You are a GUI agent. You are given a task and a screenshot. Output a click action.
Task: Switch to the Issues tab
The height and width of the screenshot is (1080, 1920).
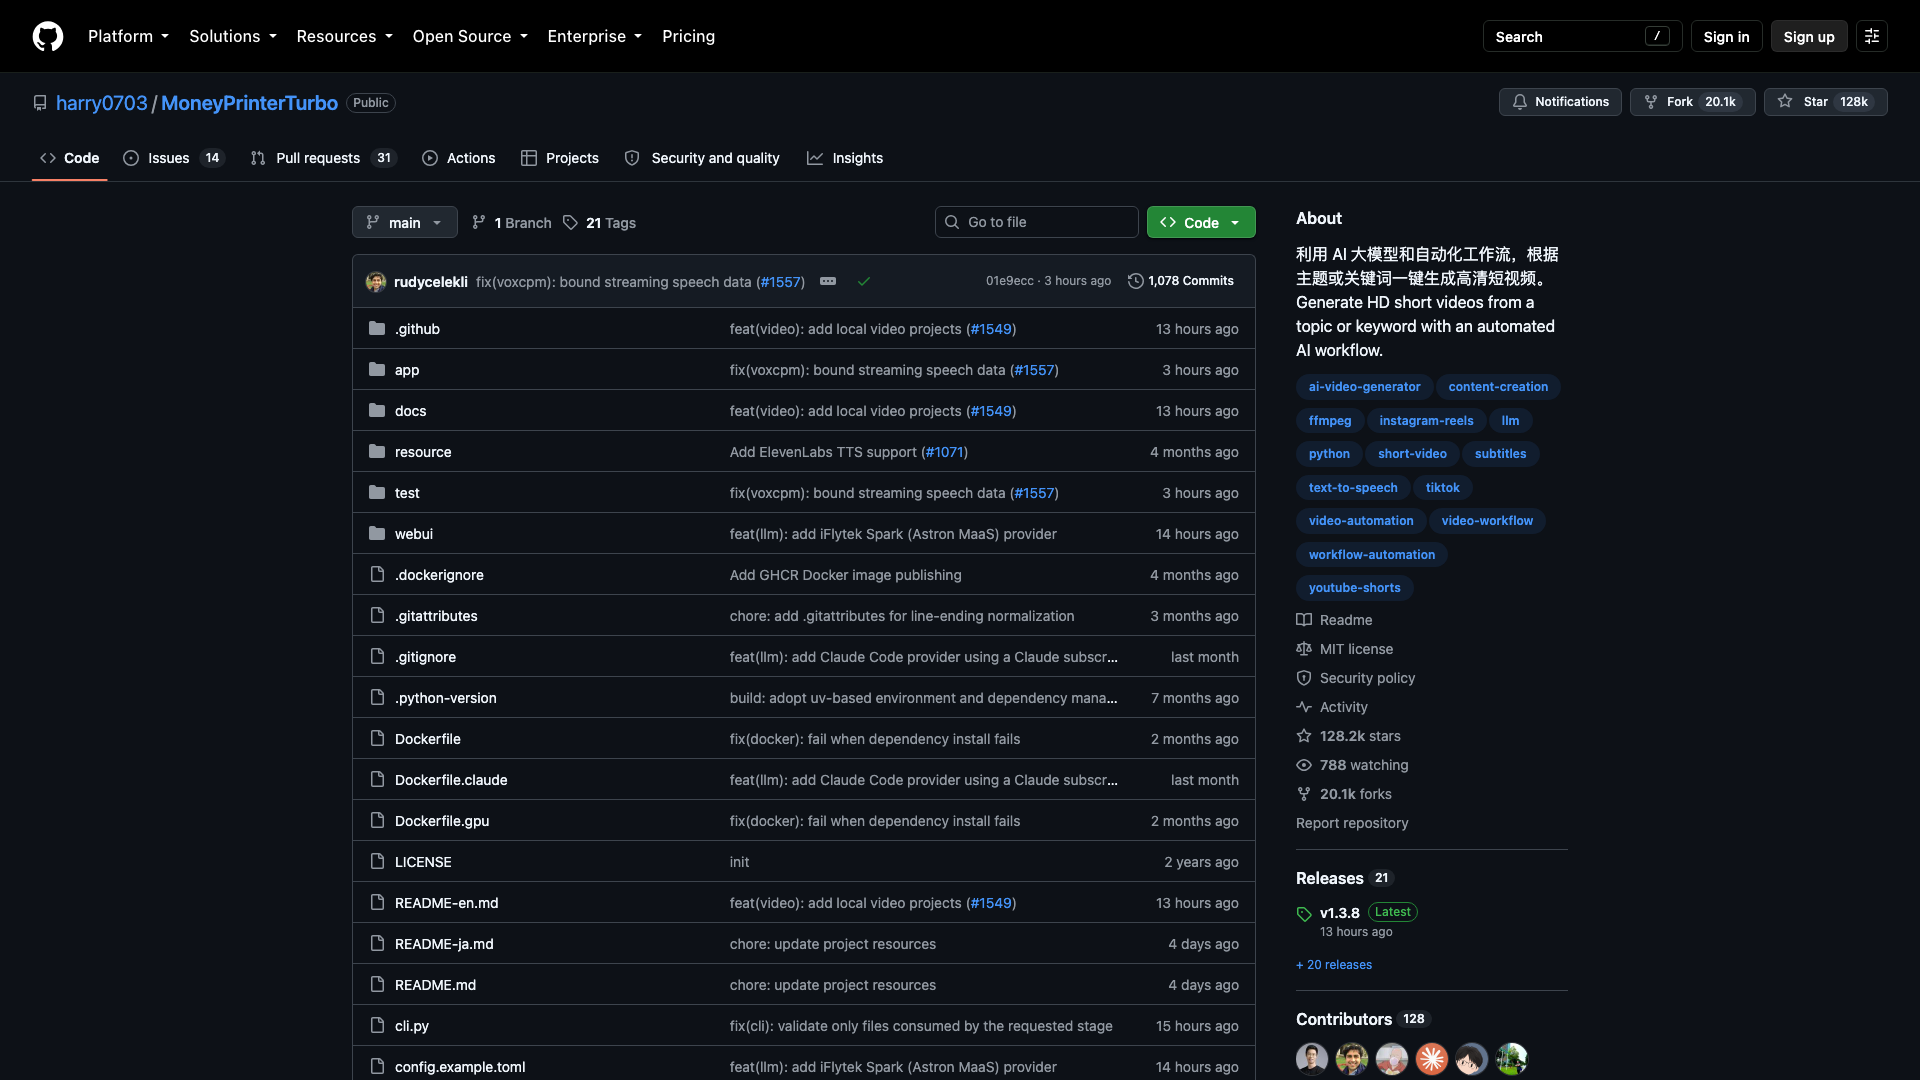coord(174,158)
